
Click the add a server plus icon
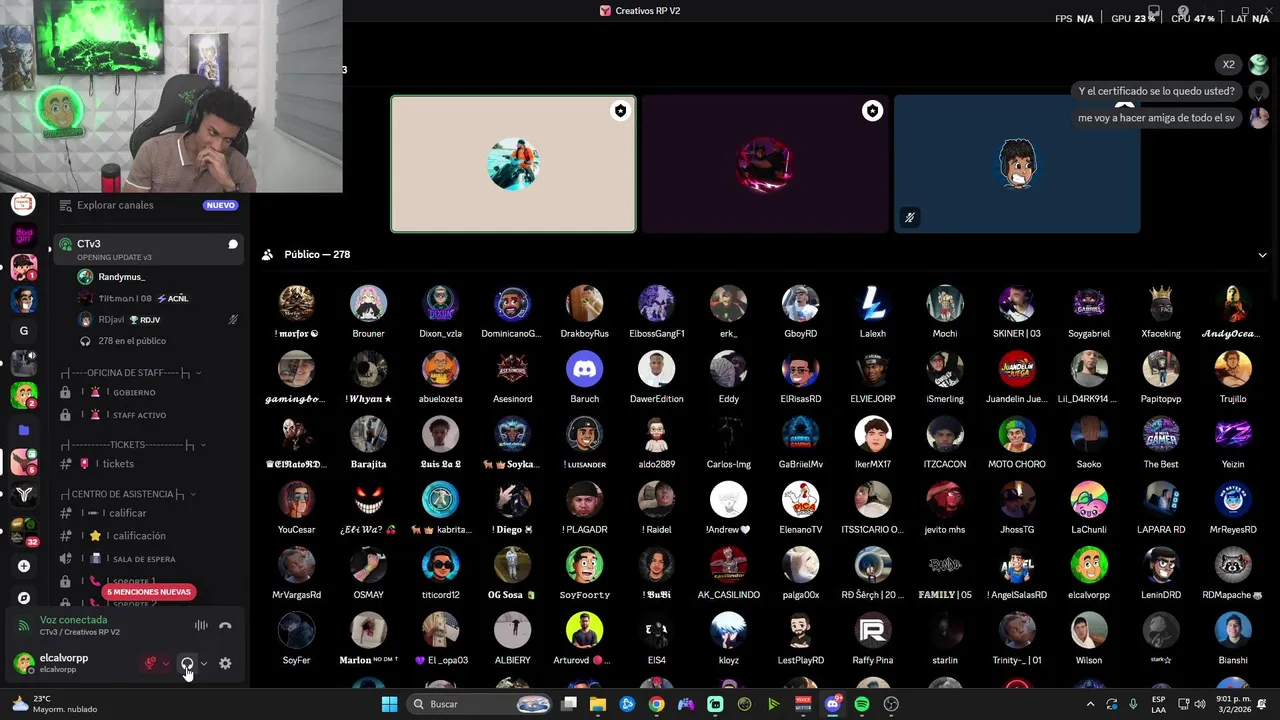[x=23, y=566]
